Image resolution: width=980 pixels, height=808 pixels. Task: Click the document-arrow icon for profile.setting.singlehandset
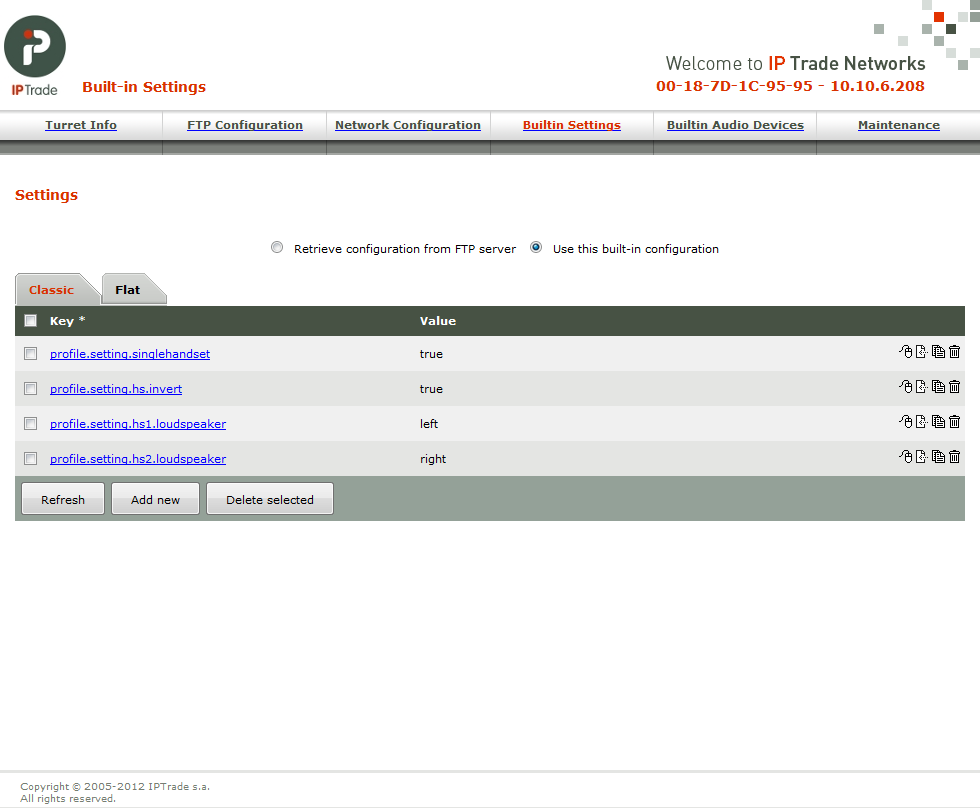coord(921,352)
